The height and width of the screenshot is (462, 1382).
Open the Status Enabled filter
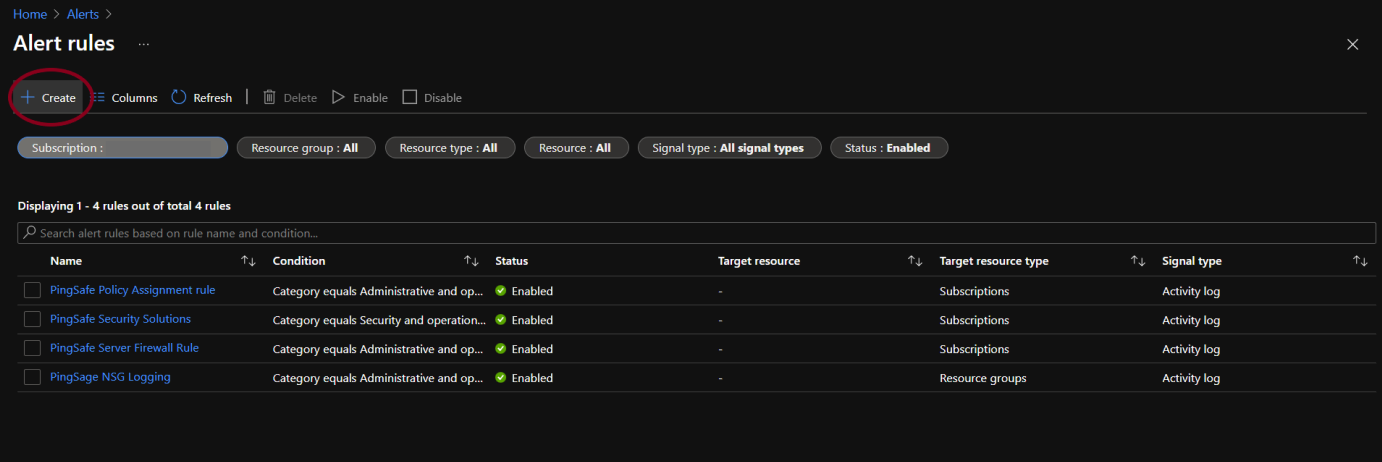[x=888, y=148]
